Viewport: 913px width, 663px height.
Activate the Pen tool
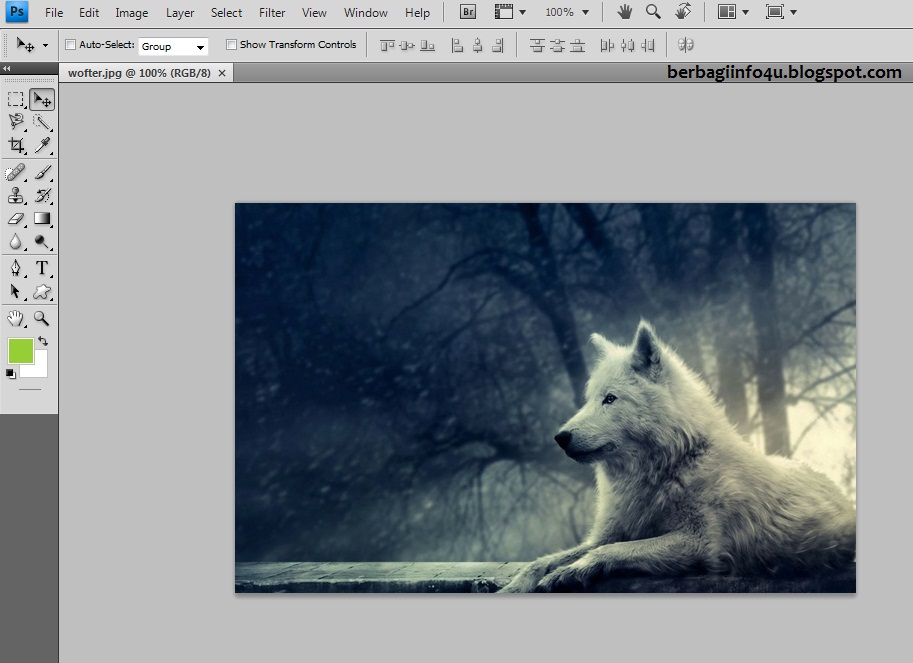point(16,268)
